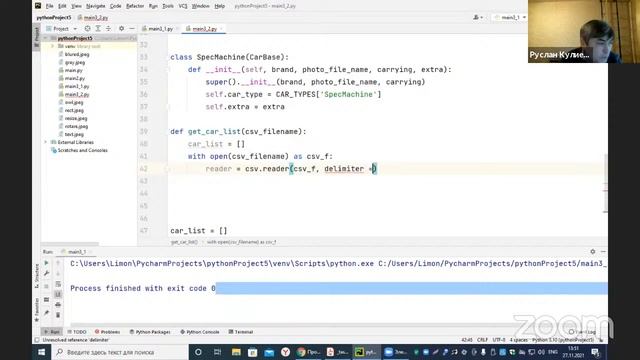Click the user account icon in toolbar

click(477, 18)
